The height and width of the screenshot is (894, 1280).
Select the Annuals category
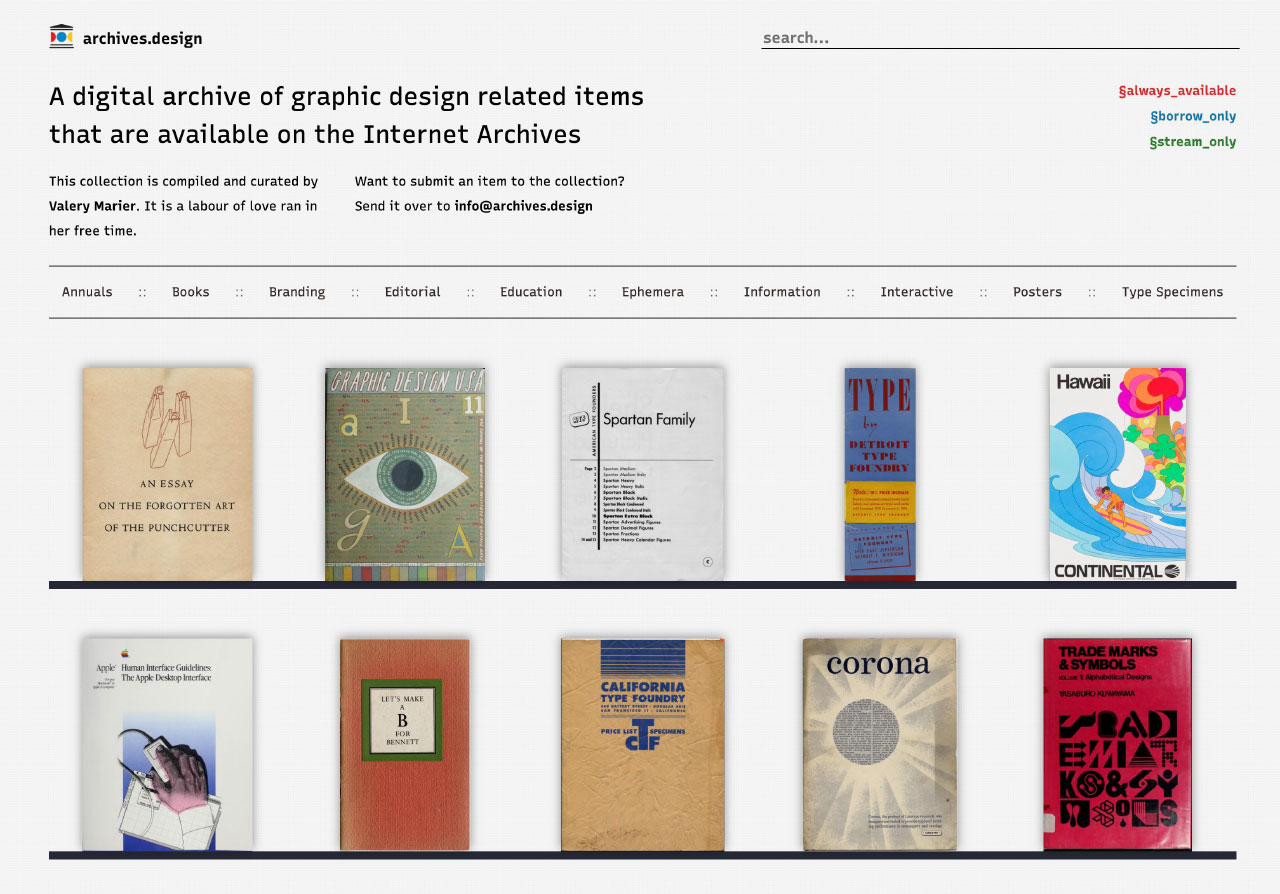[x=87, y=292]
